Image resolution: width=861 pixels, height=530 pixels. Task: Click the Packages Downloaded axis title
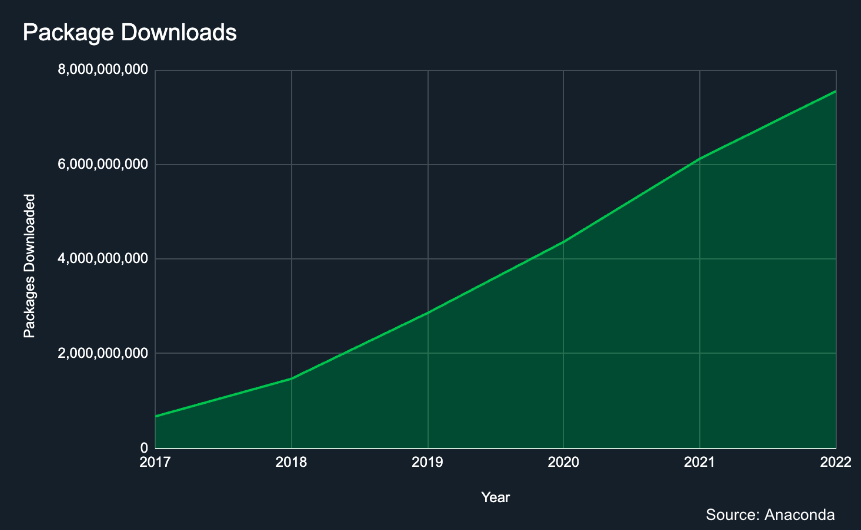click(x=29, y=266)
